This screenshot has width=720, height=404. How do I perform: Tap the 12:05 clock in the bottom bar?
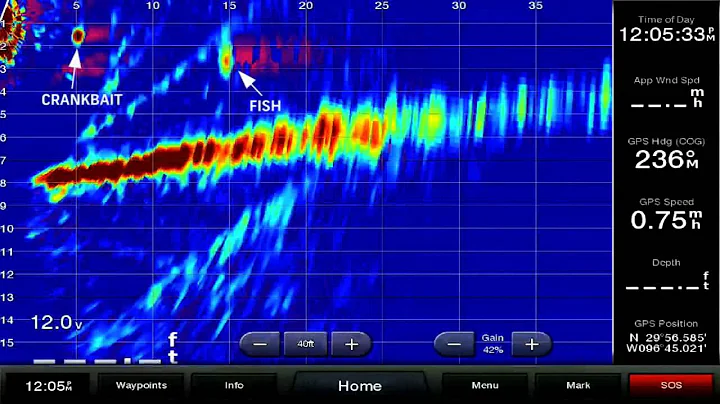[x=48, y=386]
